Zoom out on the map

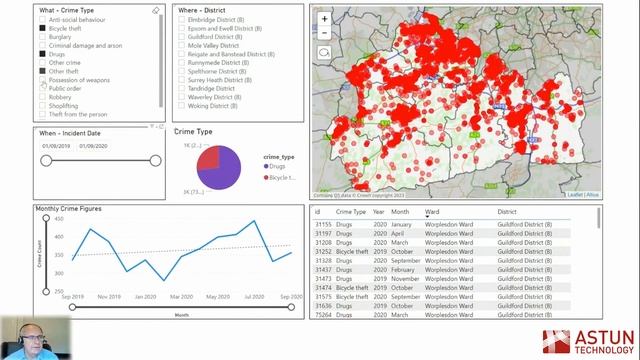[324, 33]
